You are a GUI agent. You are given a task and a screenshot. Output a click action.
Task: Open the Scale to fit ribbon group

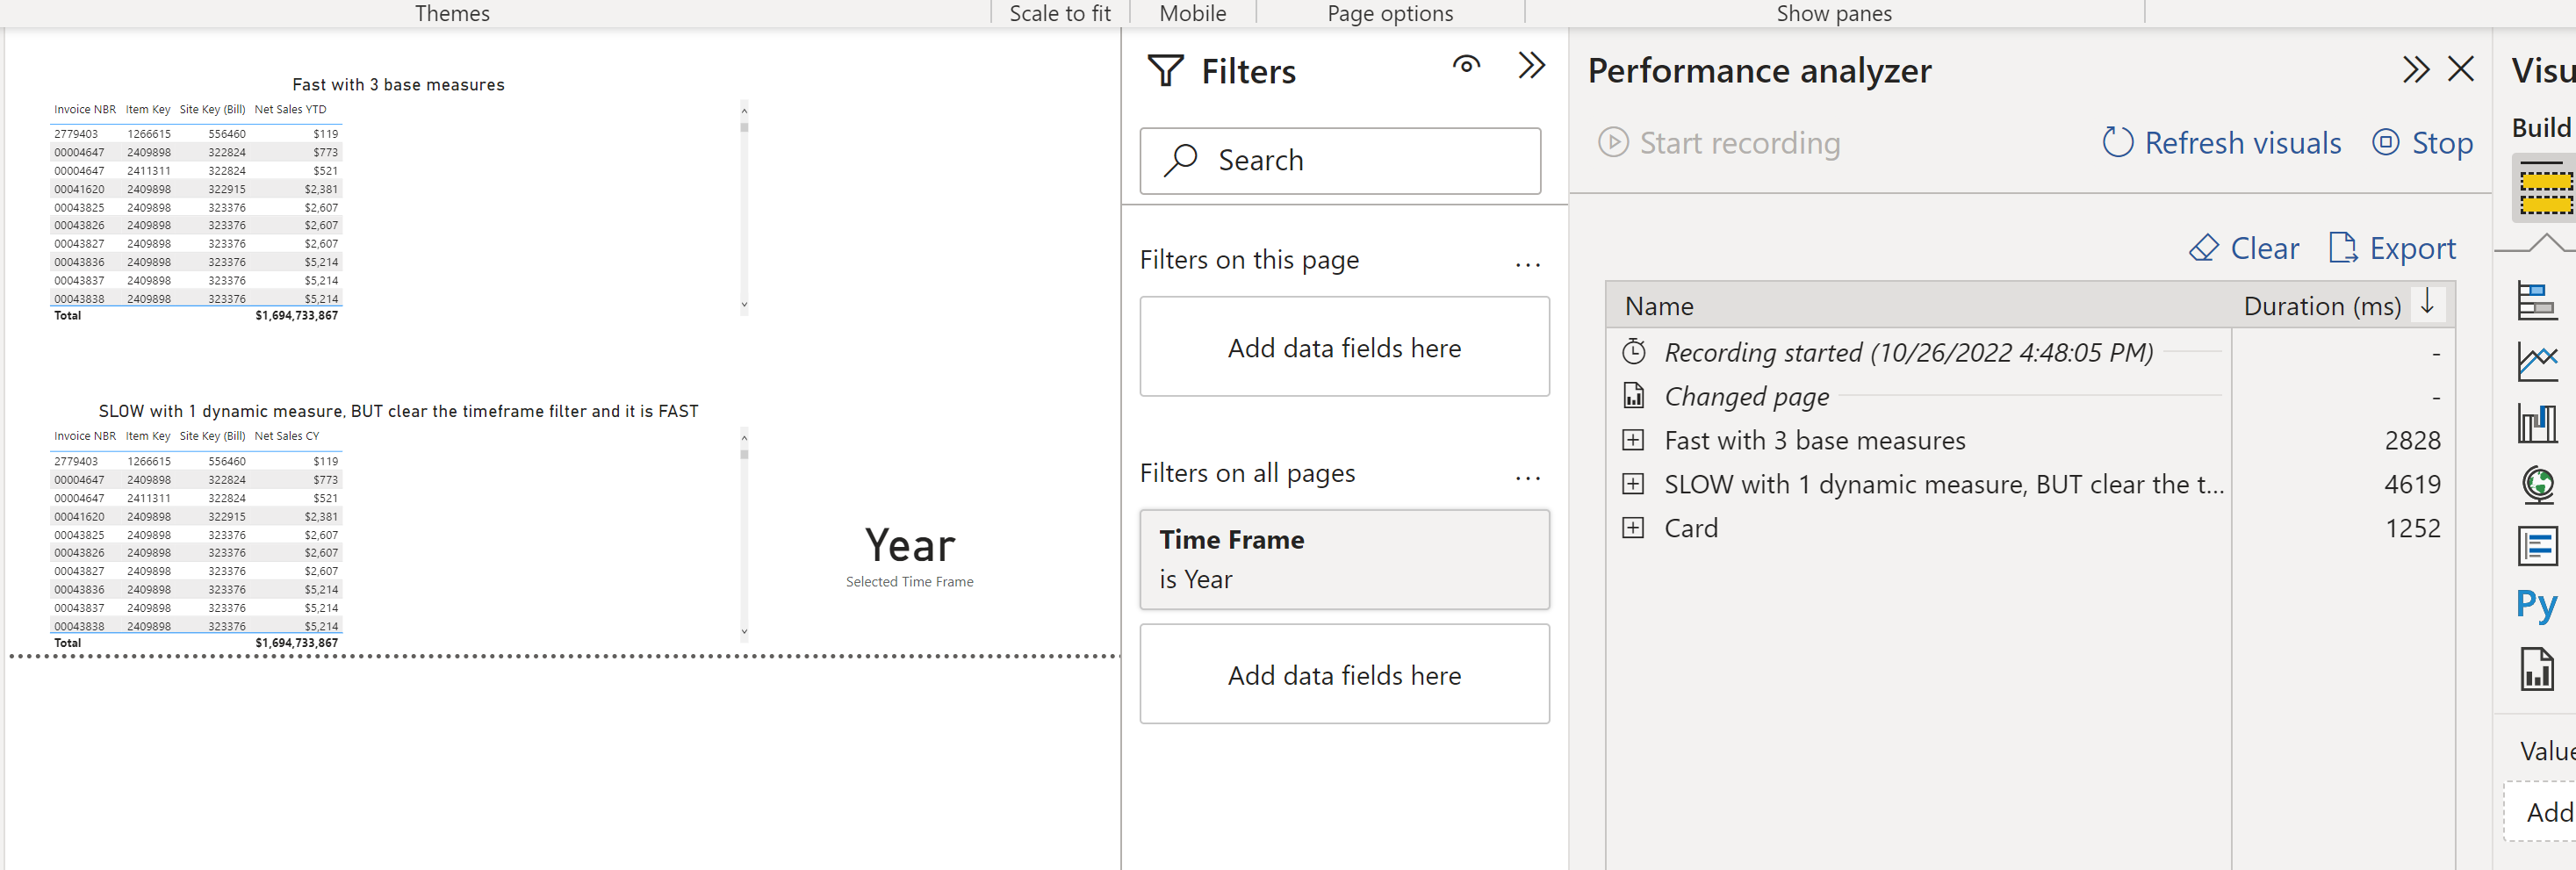click(x=1060, y=13)
